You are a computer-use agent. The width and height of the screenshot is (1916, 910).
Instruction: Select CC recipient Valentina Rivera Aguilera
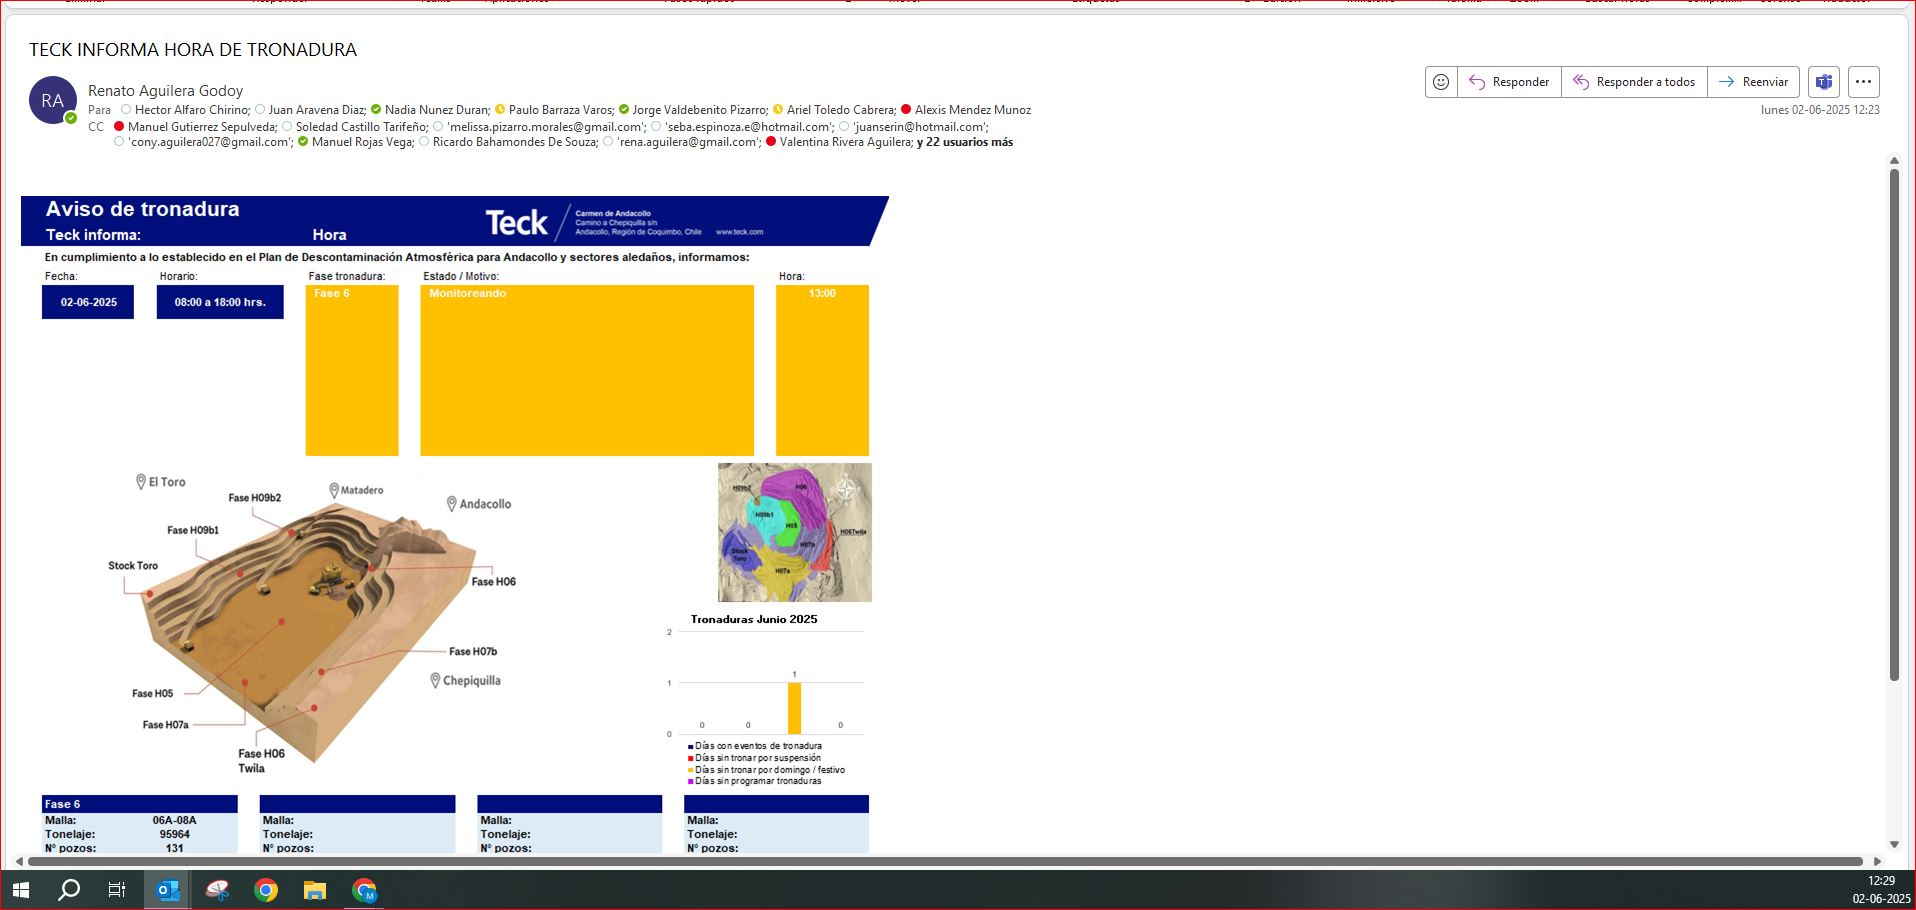[x=846, y=142]
